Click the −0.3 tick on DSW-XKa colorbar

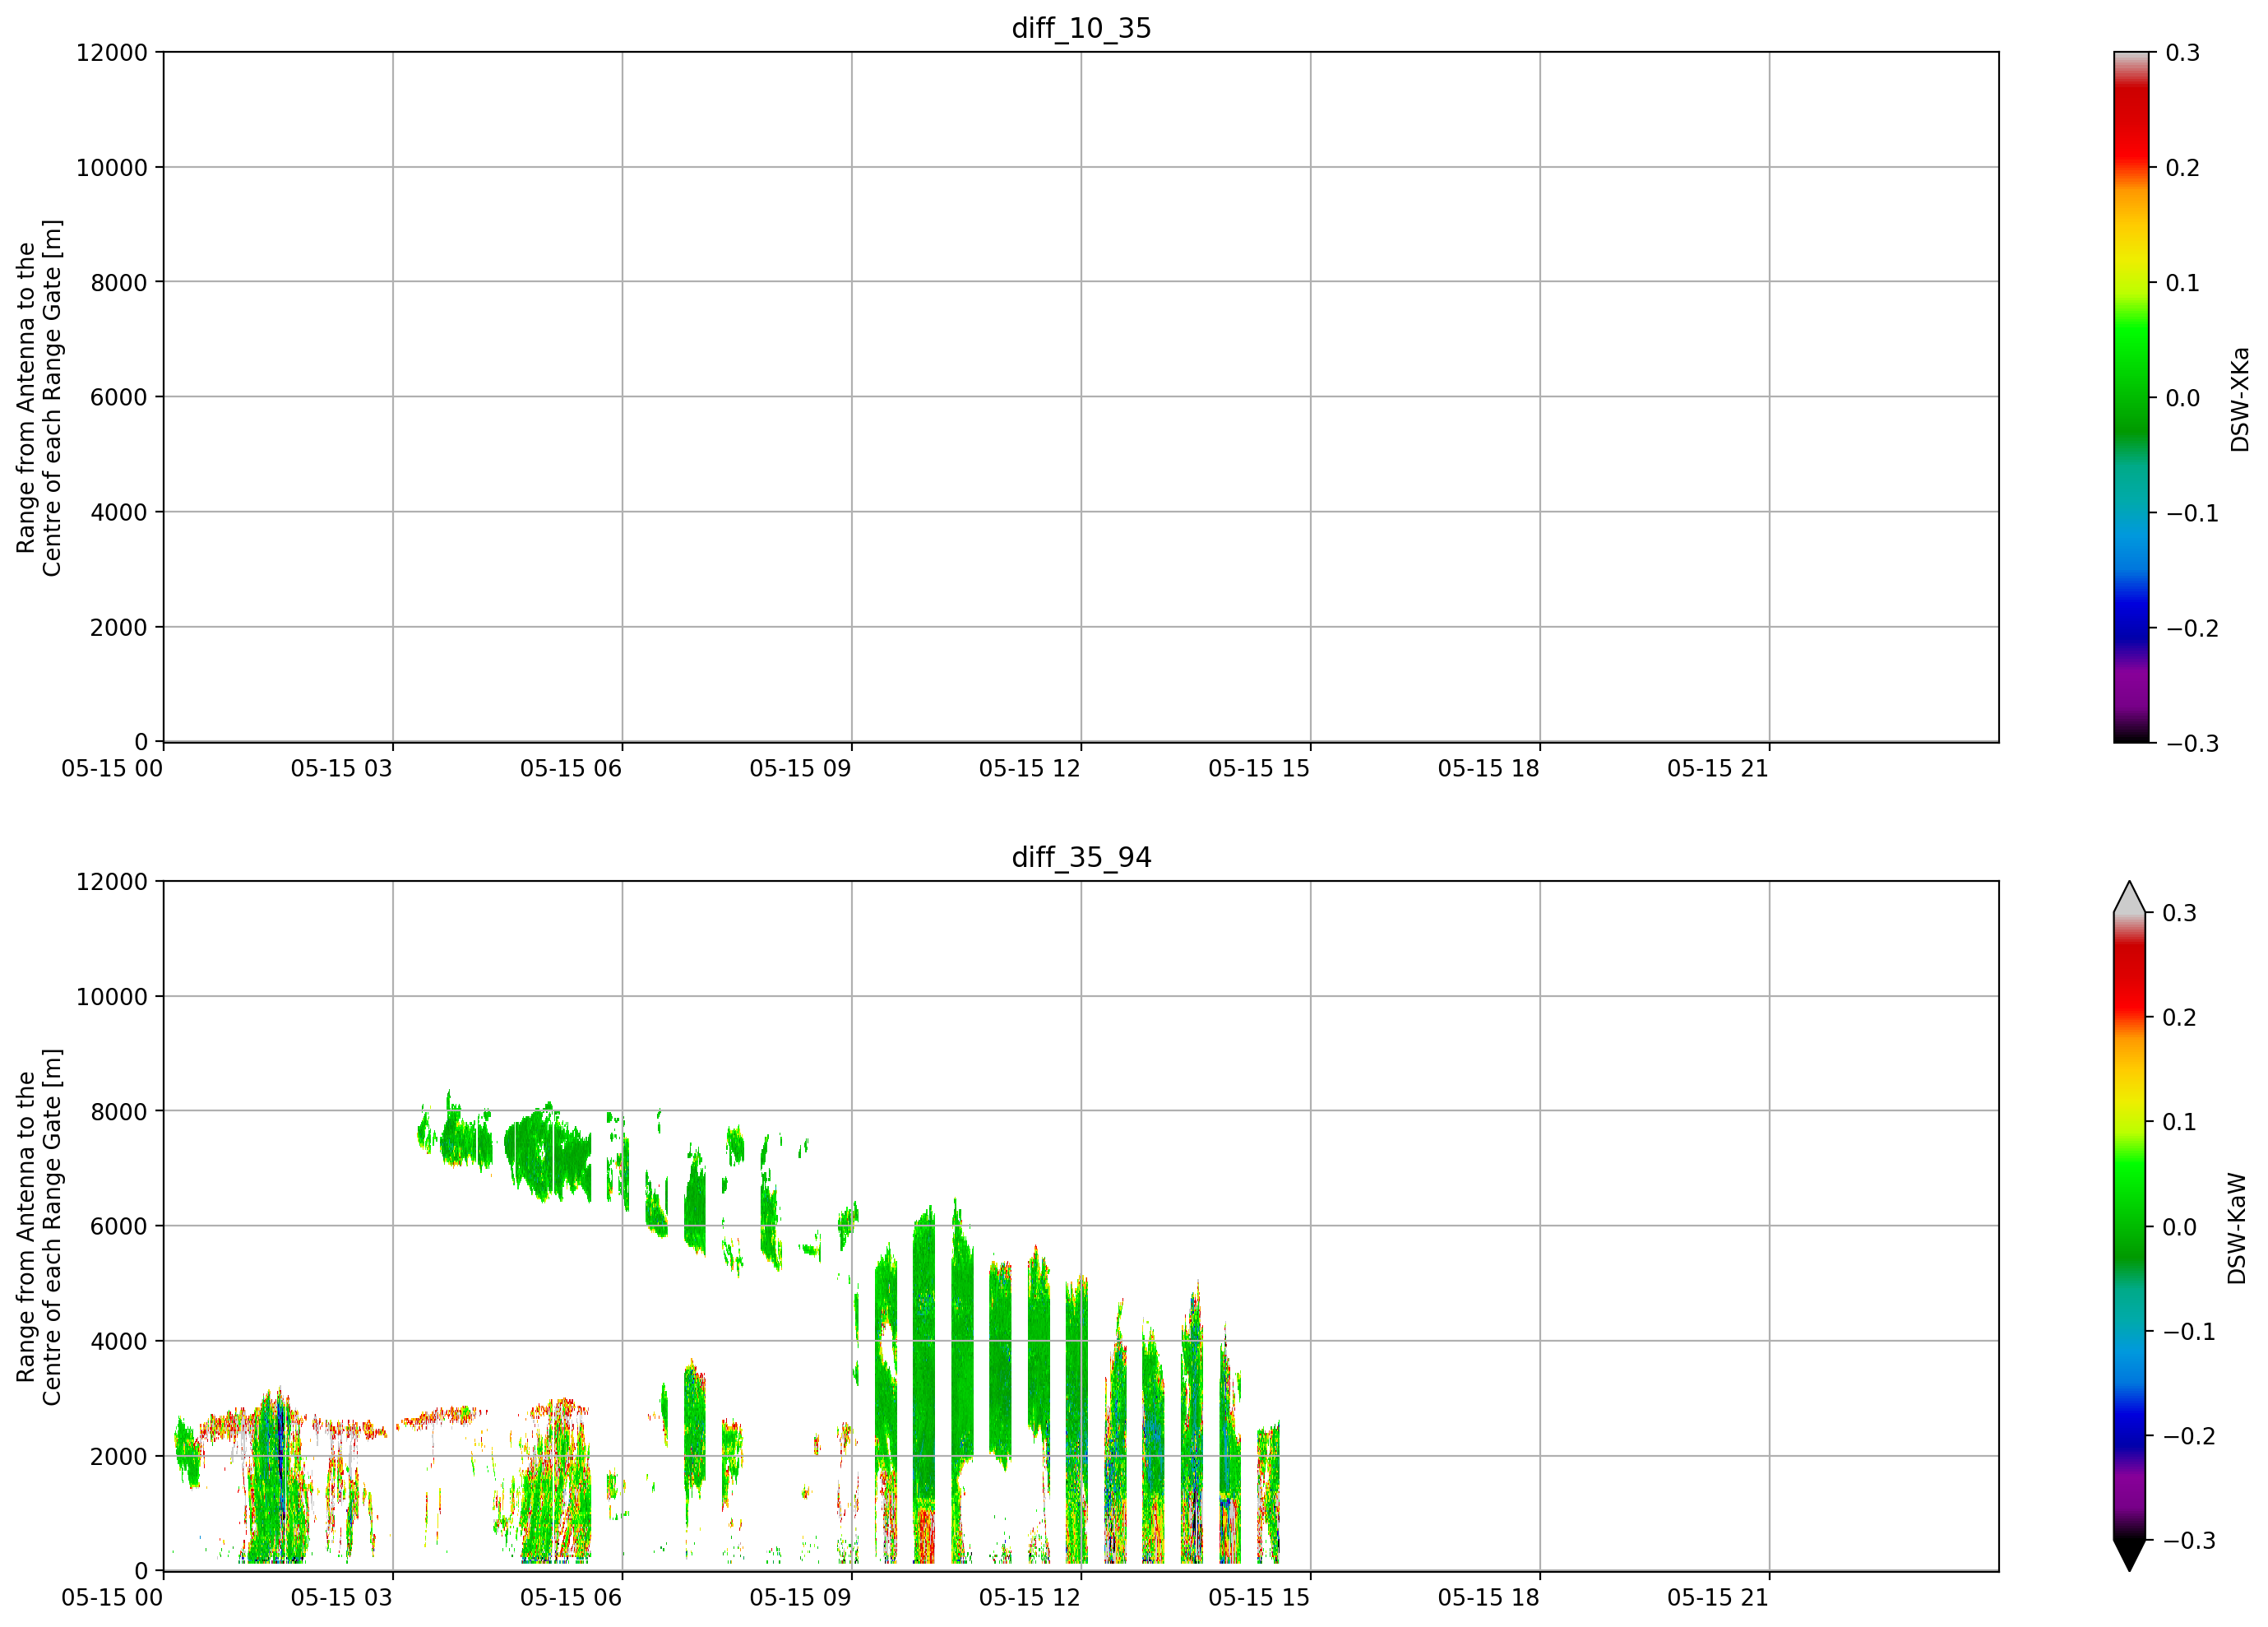click(2192, 743)
